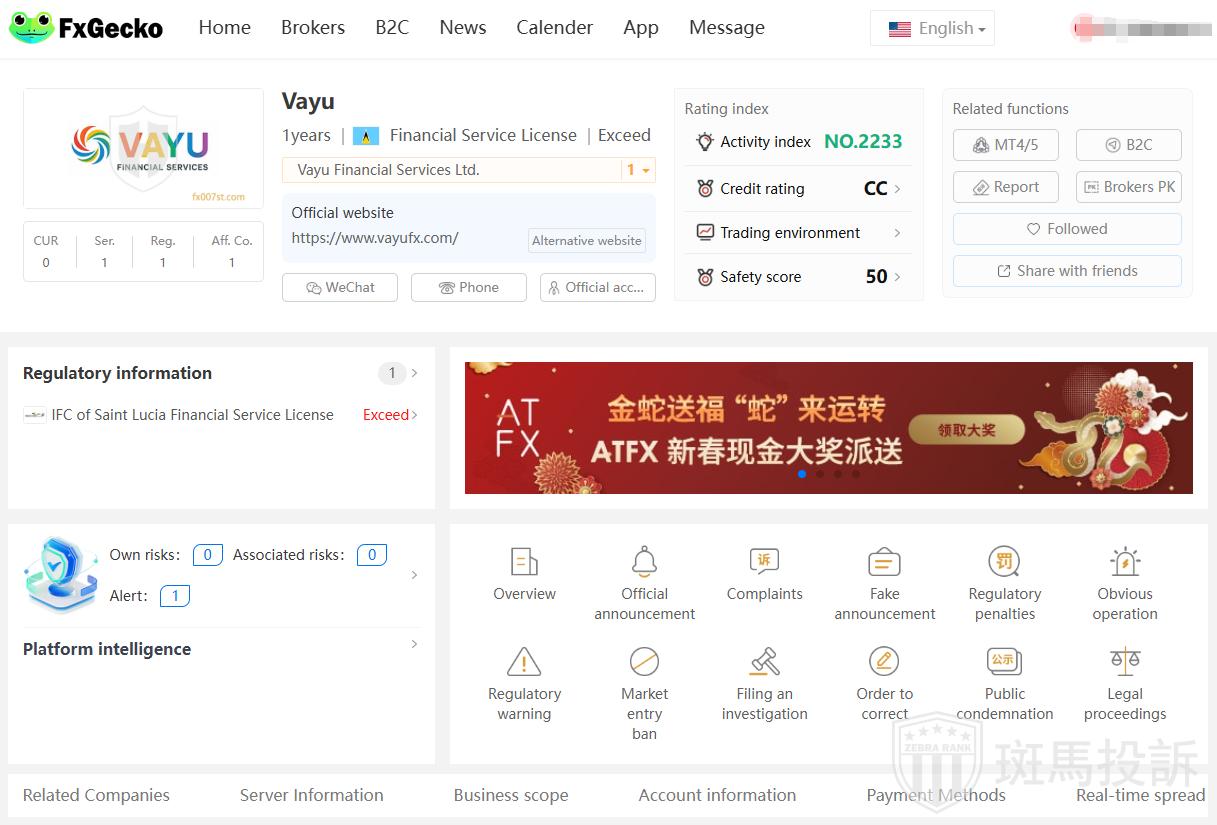
Task: Open the Brokers menu item
Action: click(313, 28)
